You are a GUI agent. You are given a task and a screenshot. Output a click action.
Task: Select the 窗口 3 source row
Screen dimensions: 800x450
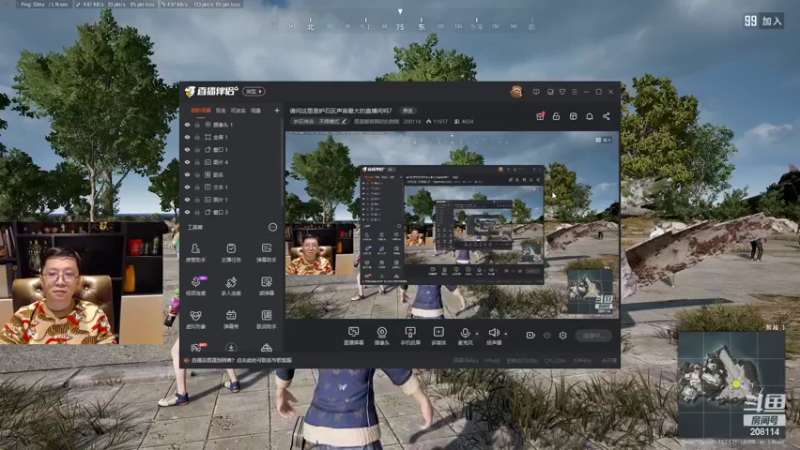232,212
